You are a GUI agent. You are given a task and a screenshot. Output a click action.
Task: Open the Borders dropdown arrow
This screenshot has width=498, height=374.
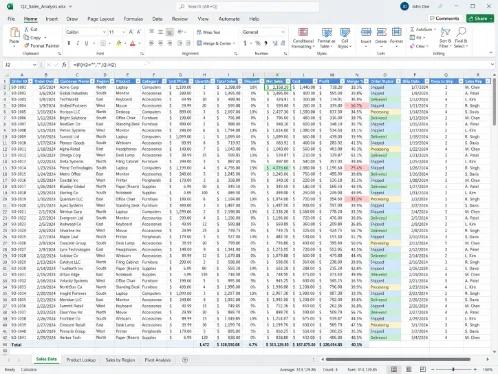109,43
